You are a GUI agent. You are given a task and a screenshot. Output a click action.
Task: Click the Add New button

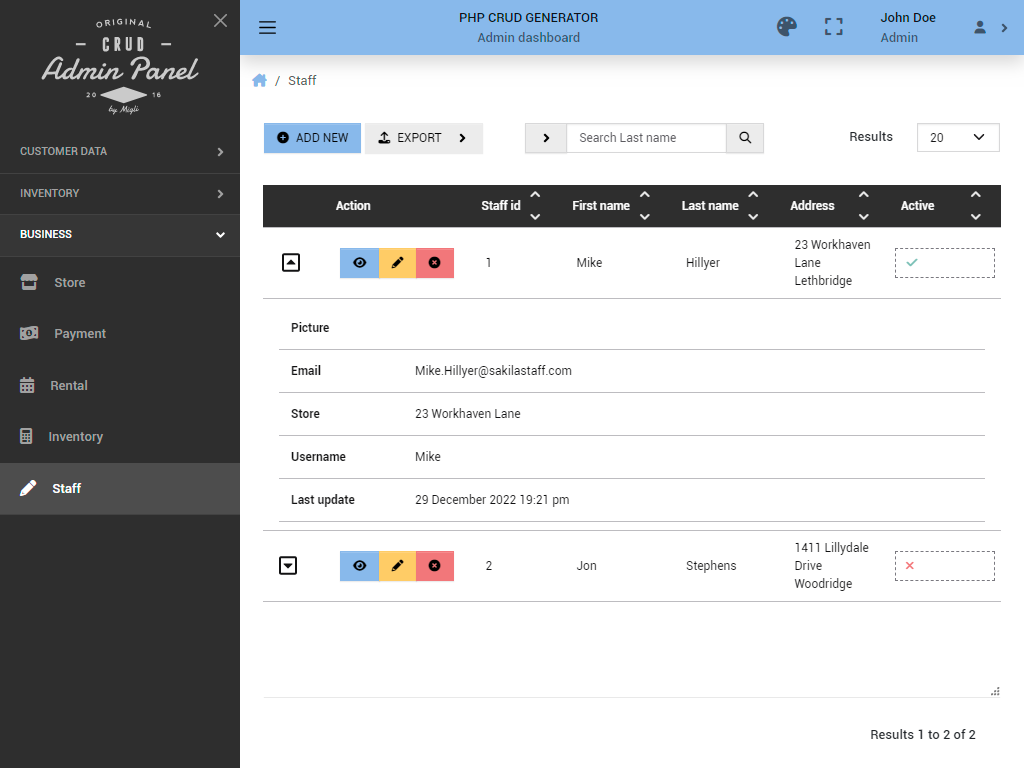pyautogui.click(x=313, y=138)
